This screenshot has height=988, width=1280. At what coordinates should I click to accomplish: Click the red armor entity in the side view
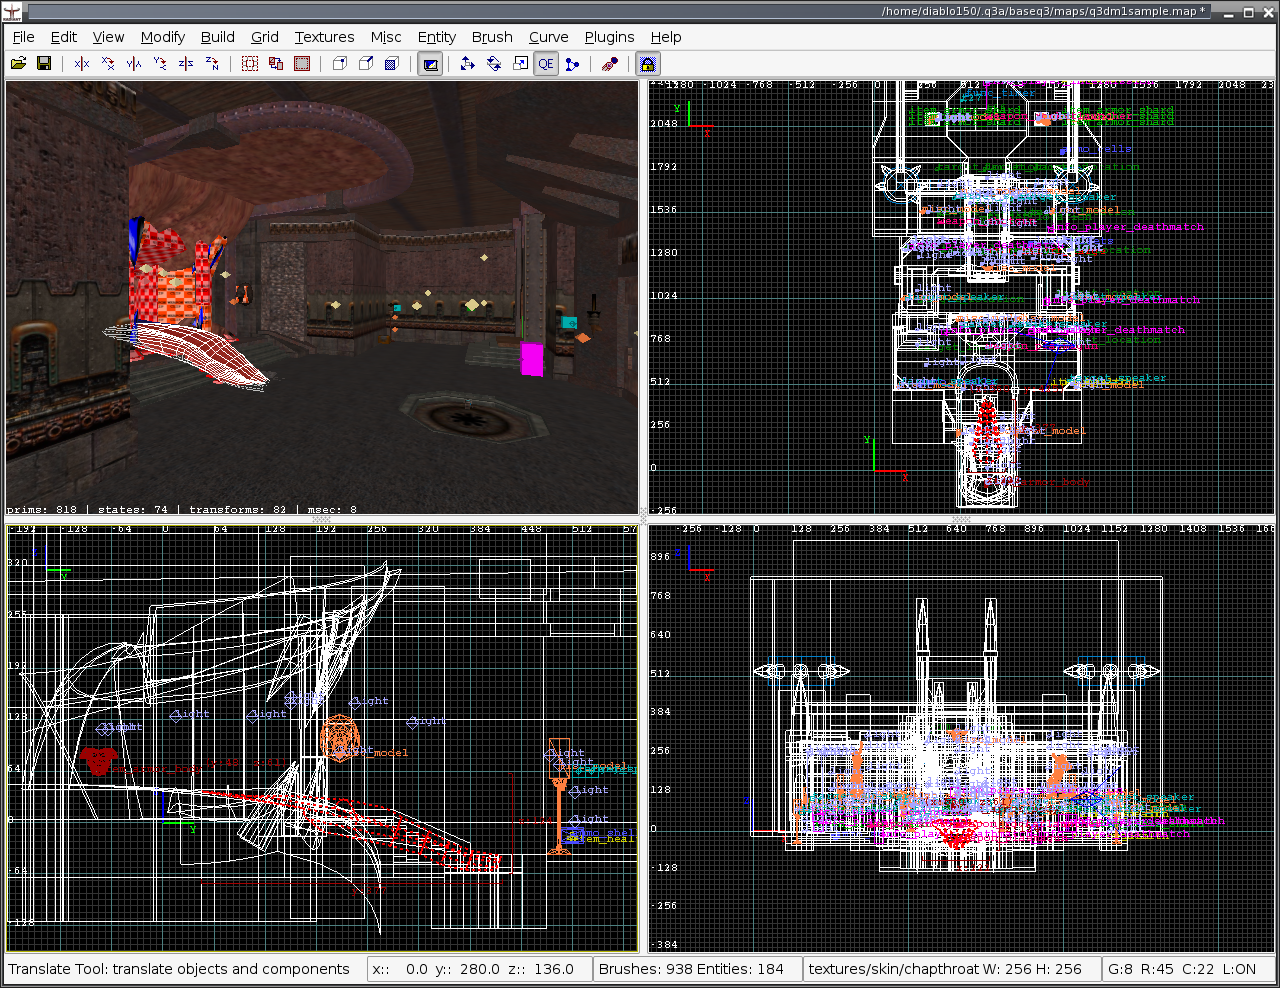point(98,760)
